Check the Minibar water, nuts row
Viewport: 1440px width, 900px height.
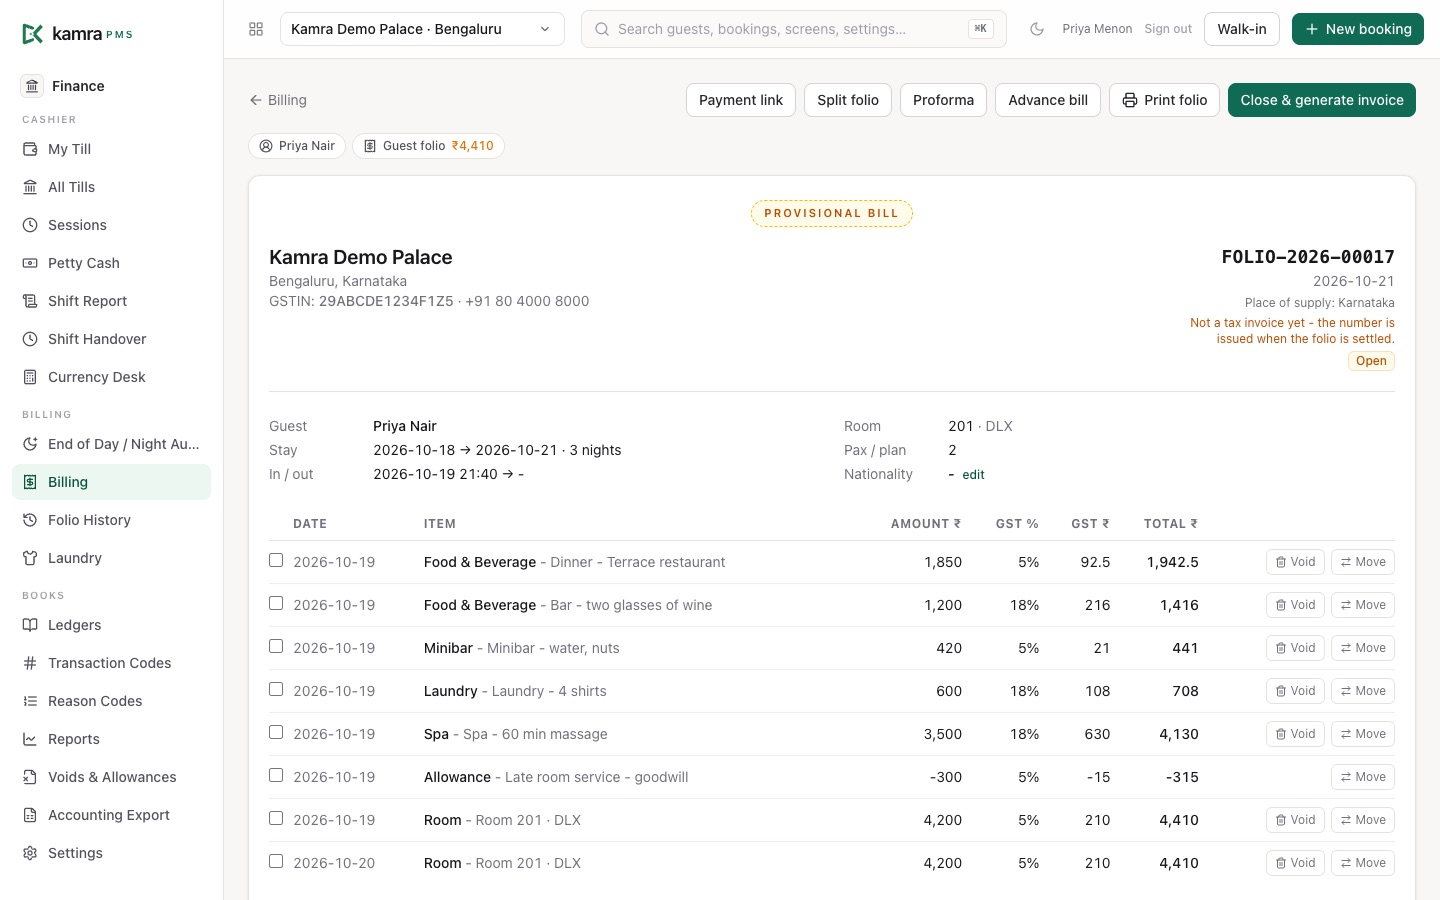(276, 647)
